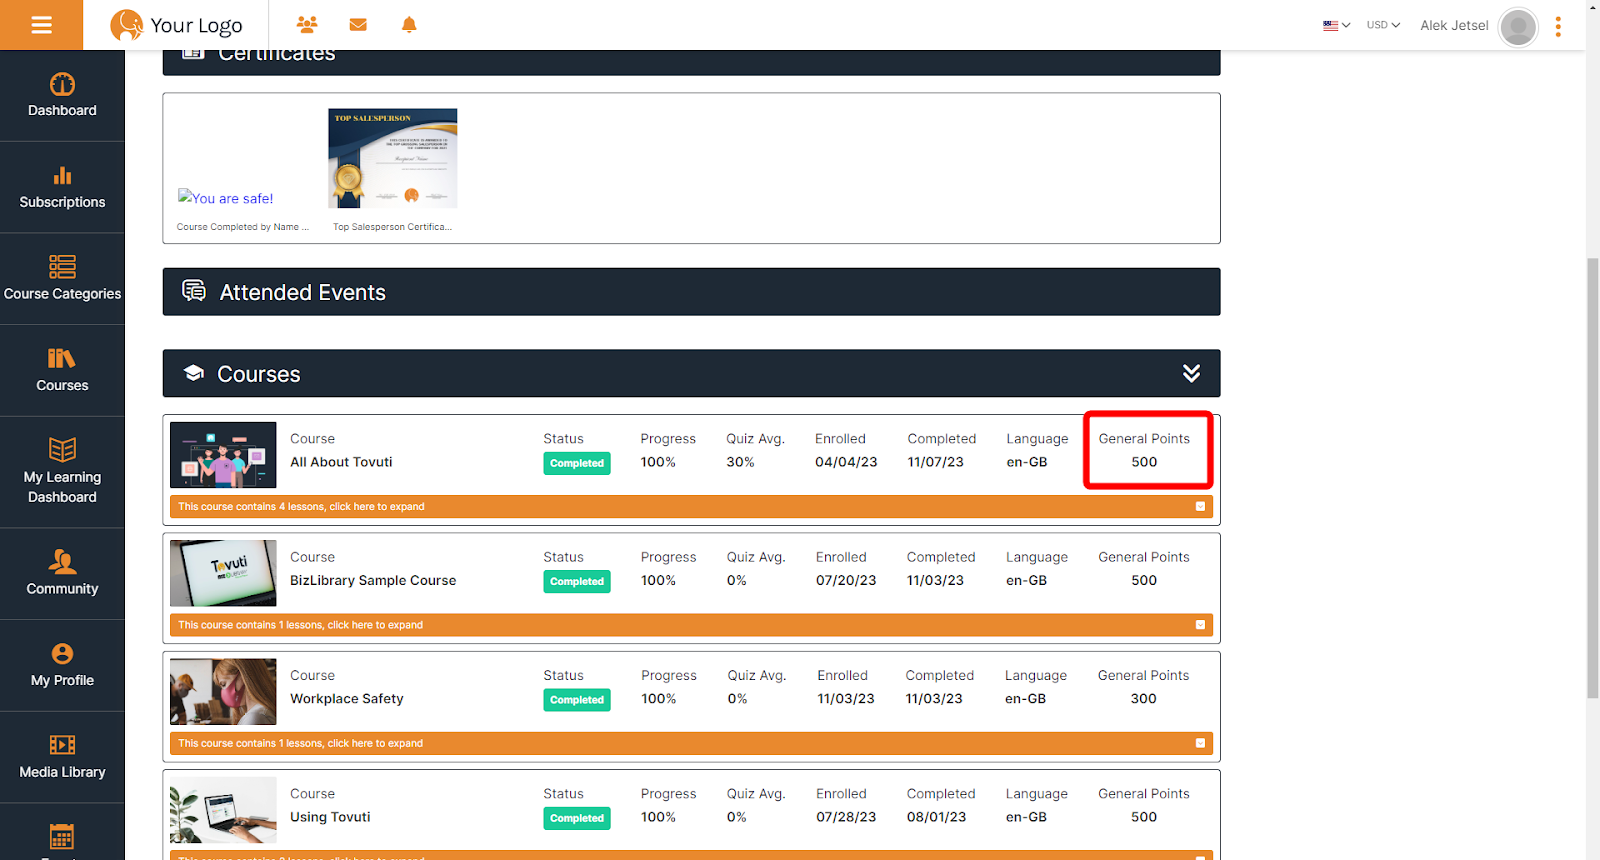Viewport: 1600px width, 860px height.
Task: Open the users group icon in header
Action: pyautogui.click(x=307, y=24)
